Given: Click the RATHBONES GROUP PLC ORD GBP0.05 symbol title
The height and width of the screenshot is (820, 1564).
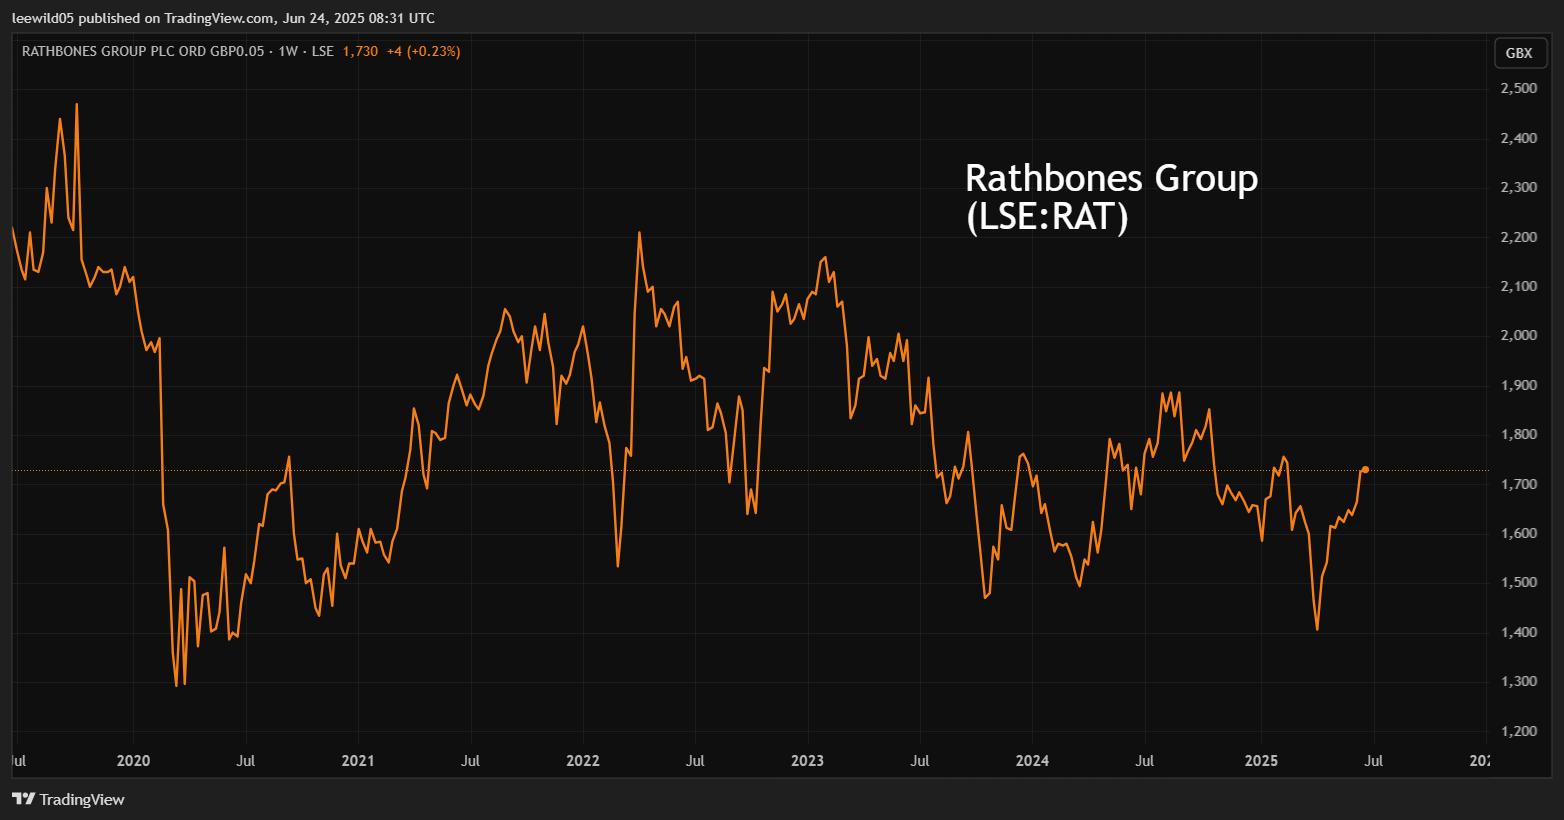Looking at the screenshot, I should 143,51.
